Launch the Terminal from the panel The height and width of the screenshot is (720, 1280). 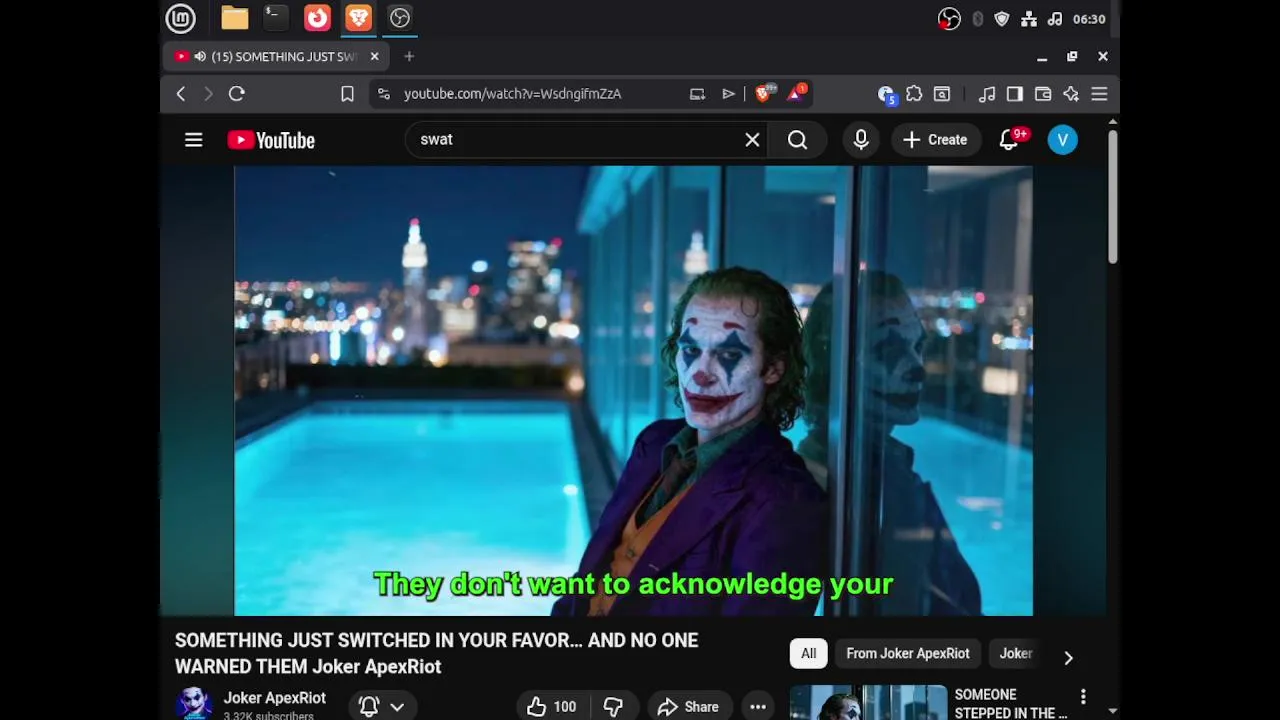pyautogui.click(x=275, y=18)
